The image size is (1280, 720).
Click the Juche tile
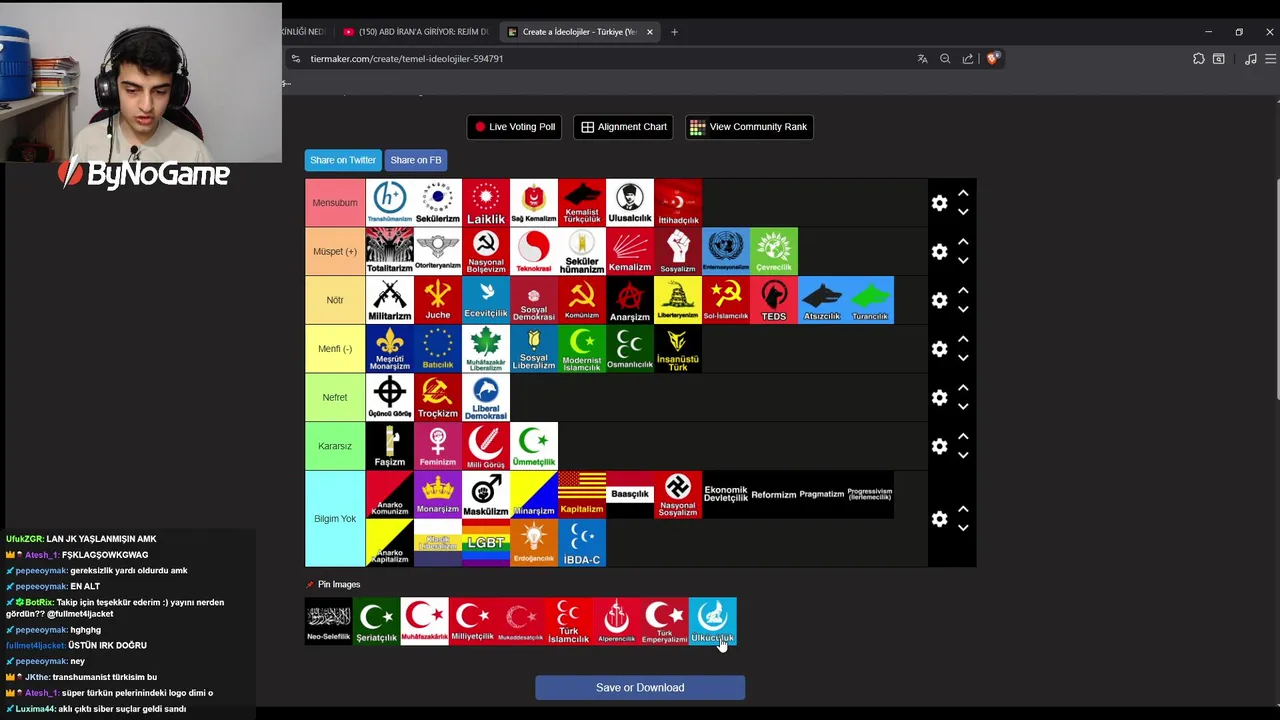point(437,300)
